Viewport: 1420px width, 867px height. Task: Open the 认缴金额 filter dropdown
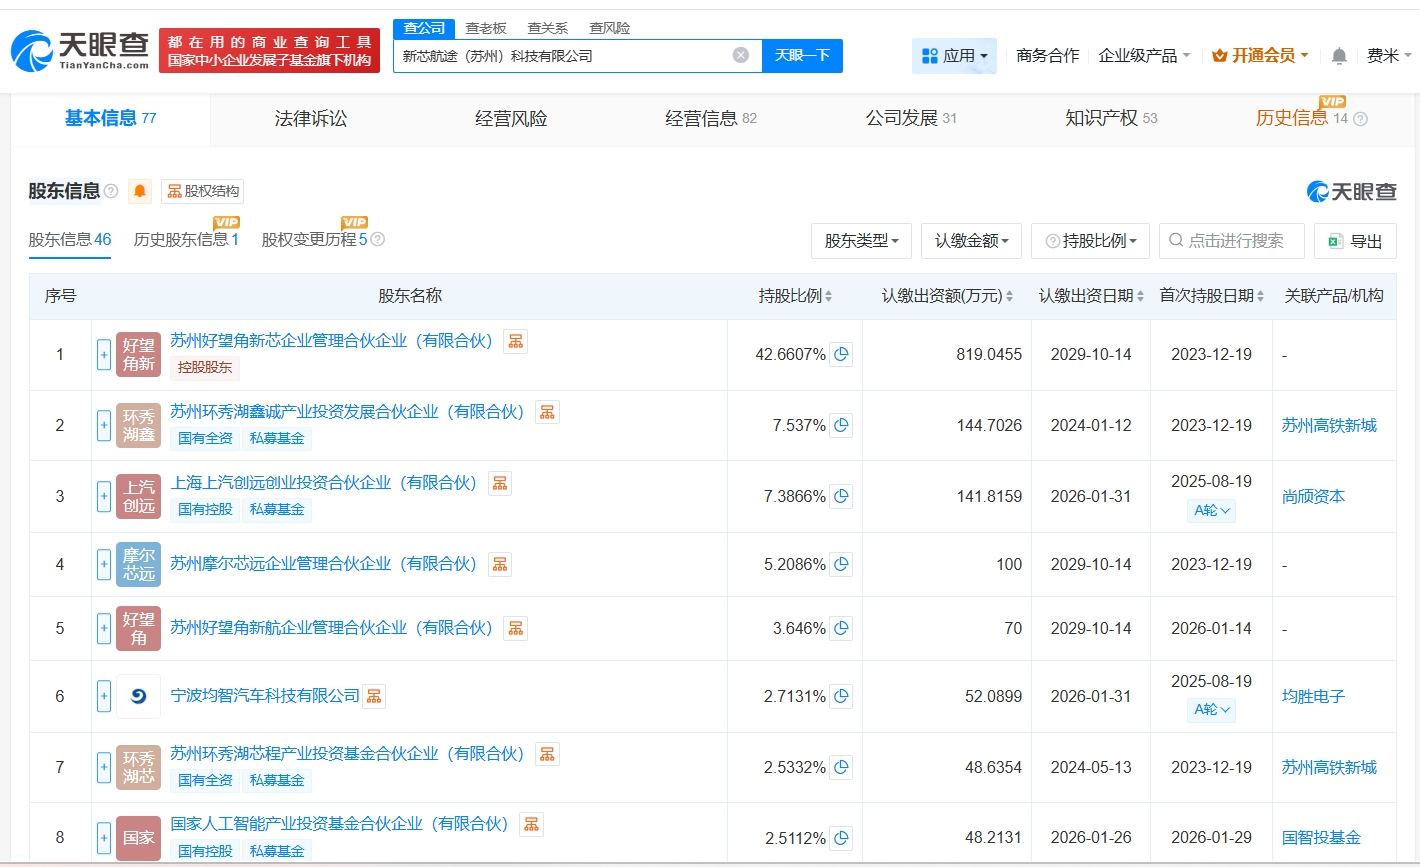(x=971, y=241)
